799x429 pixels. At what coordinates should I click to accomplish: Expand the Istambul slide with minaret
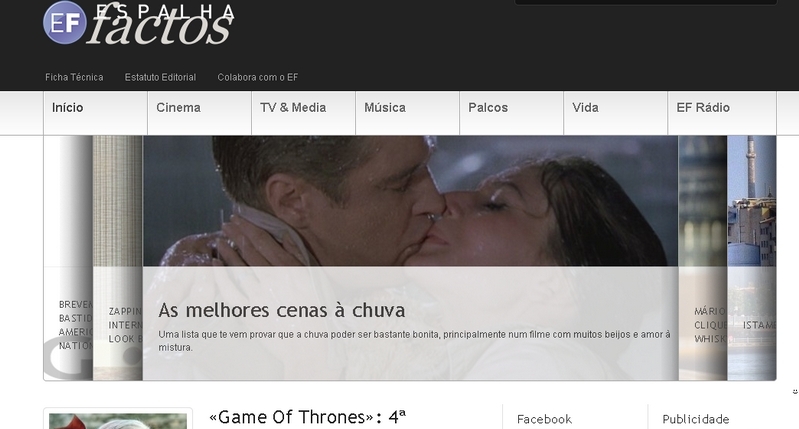752,258
